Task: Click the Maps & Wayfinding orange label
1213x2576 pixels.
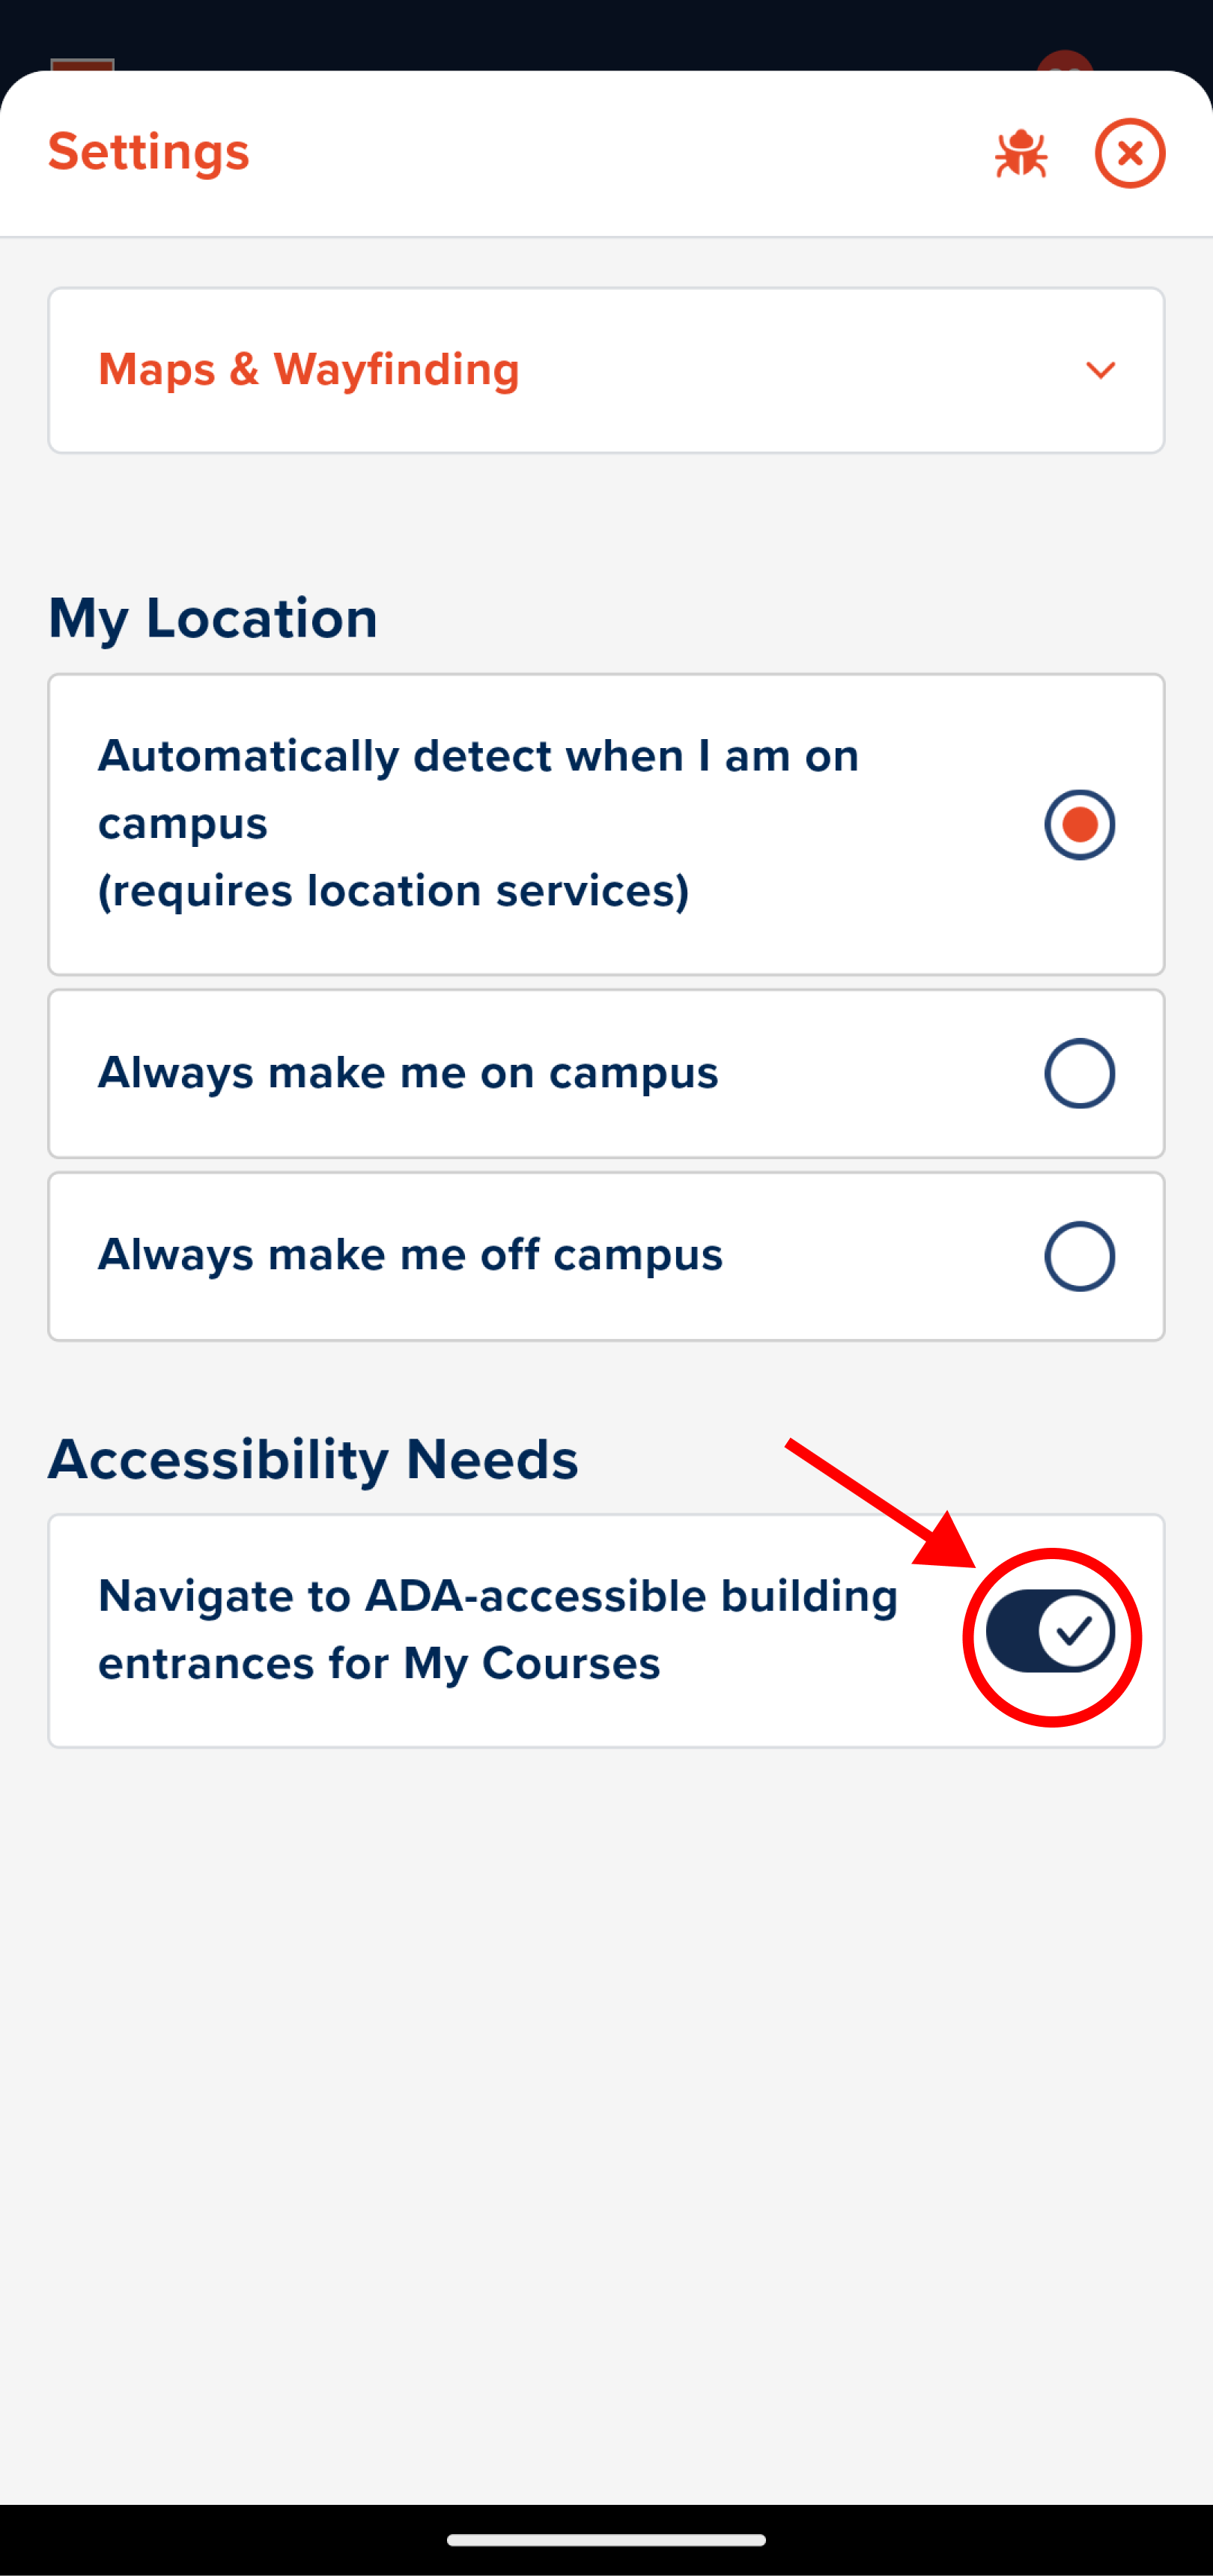Action: [x=309, y=370]
